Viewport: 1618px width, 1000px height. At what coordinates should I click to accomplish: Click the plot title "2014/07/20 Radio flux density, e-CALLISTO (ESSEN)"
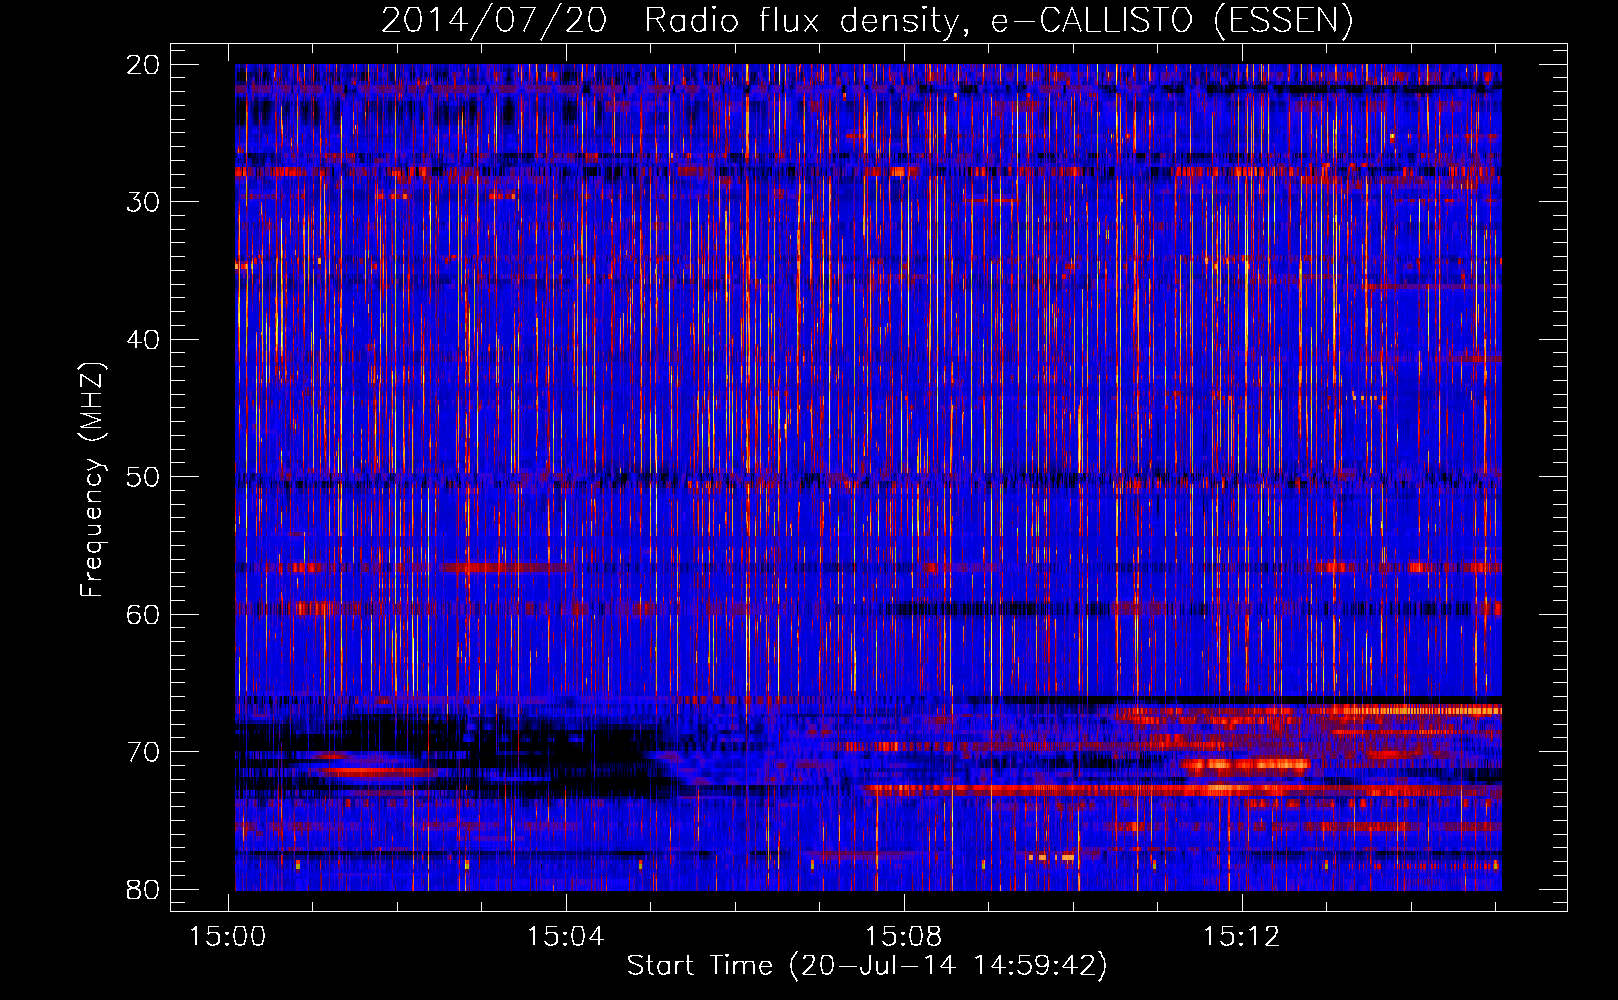[867, 21]
